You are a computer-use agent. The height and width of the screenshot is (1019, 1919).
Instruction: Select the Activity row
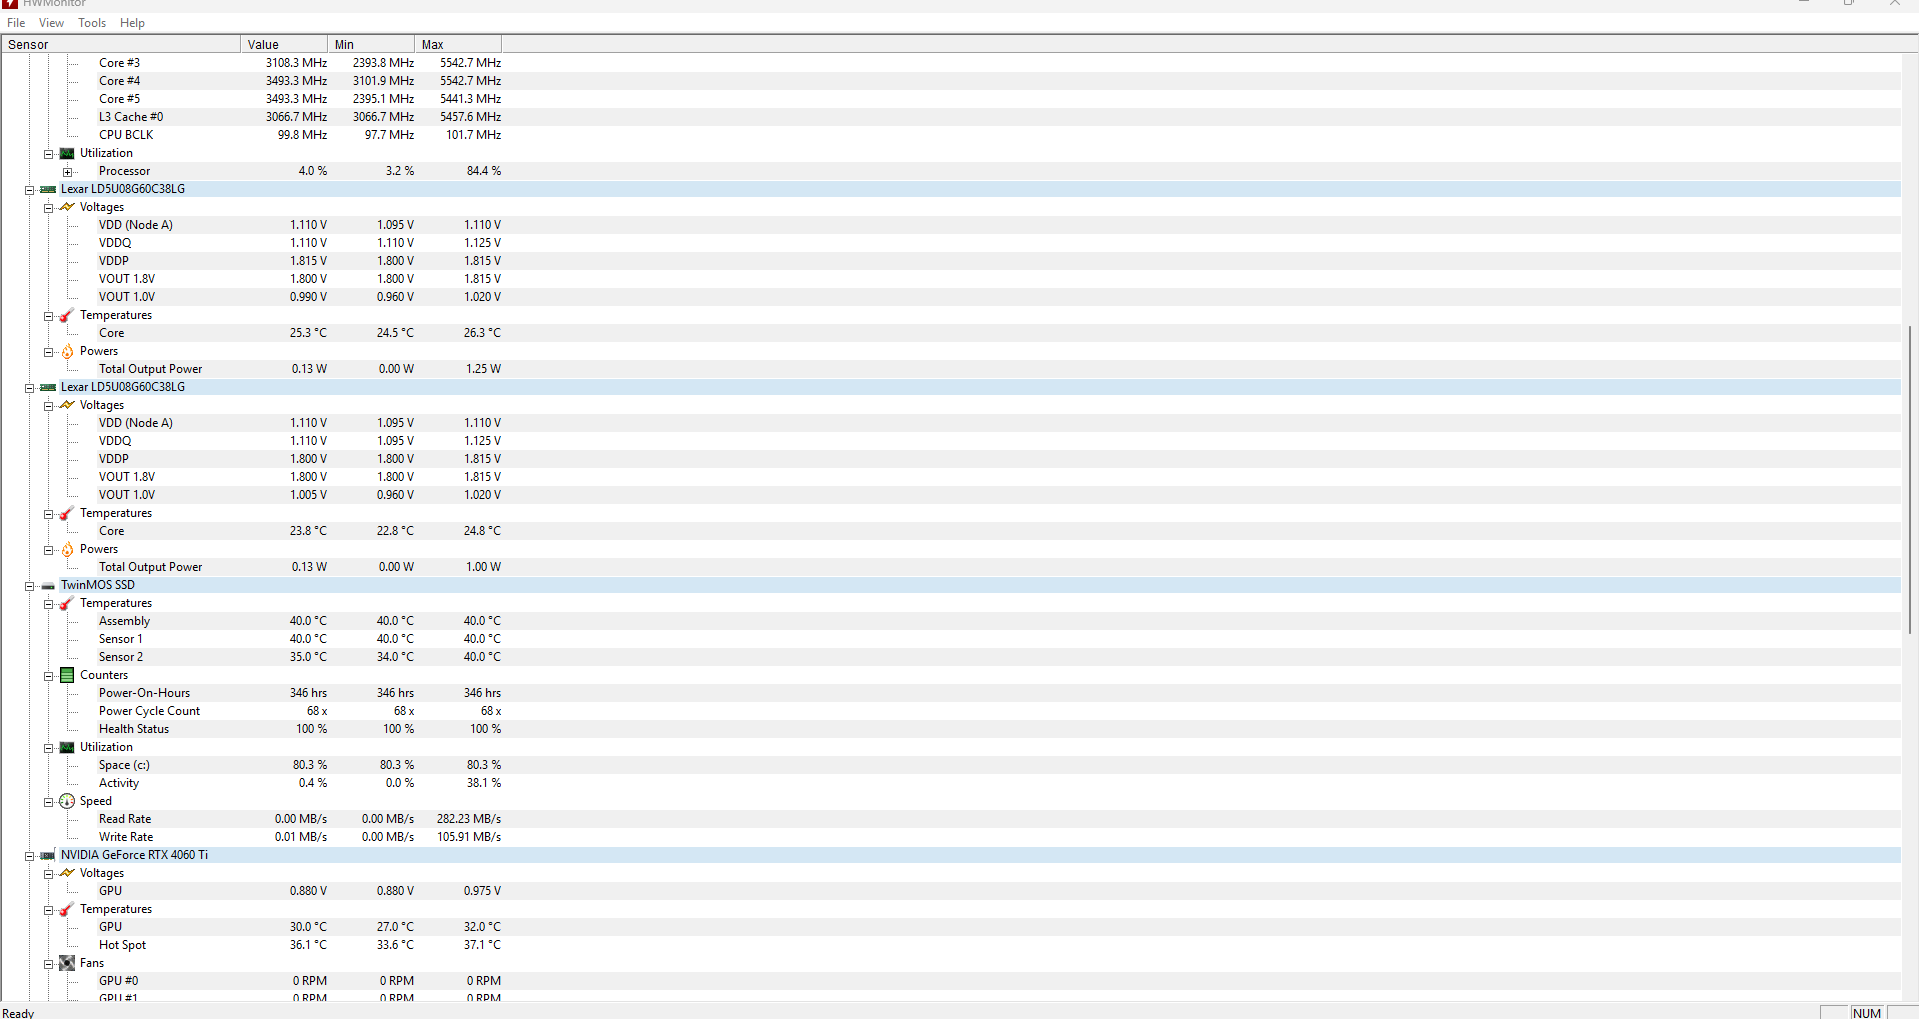click(x=951, y=783)
